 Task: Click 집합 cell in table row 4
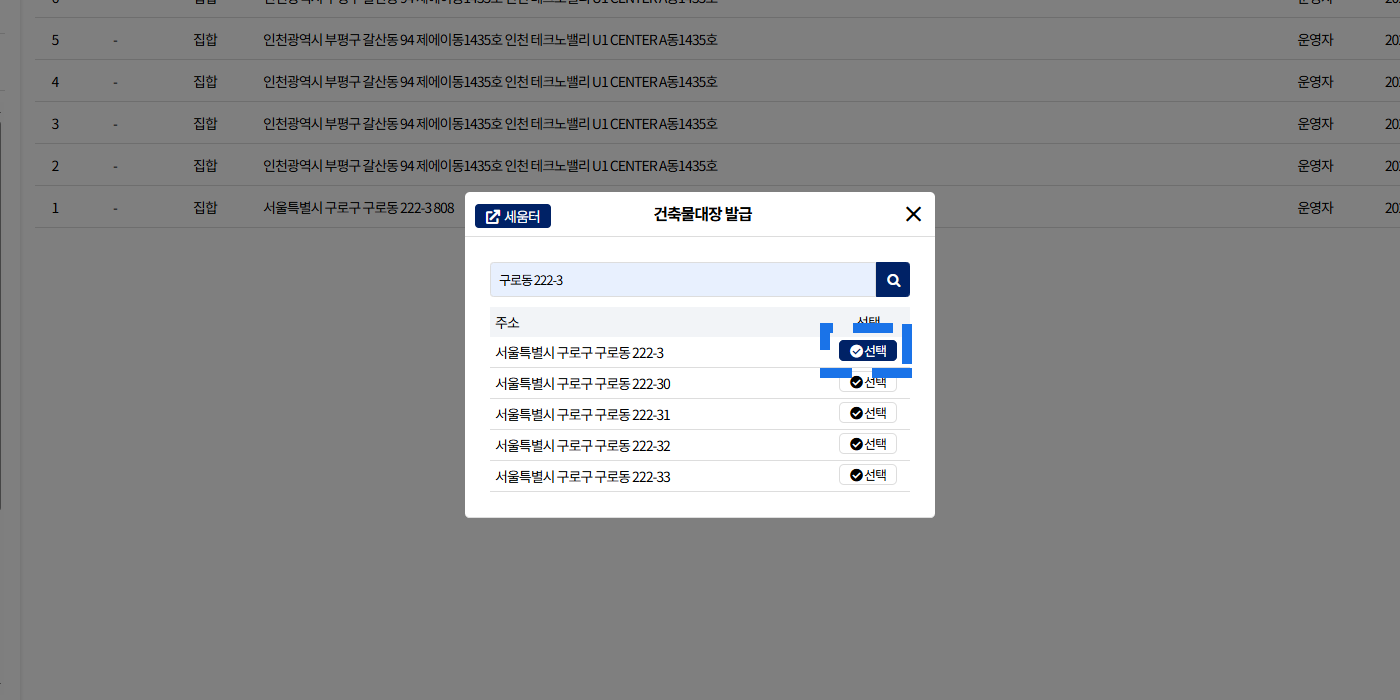pos(205,82)
